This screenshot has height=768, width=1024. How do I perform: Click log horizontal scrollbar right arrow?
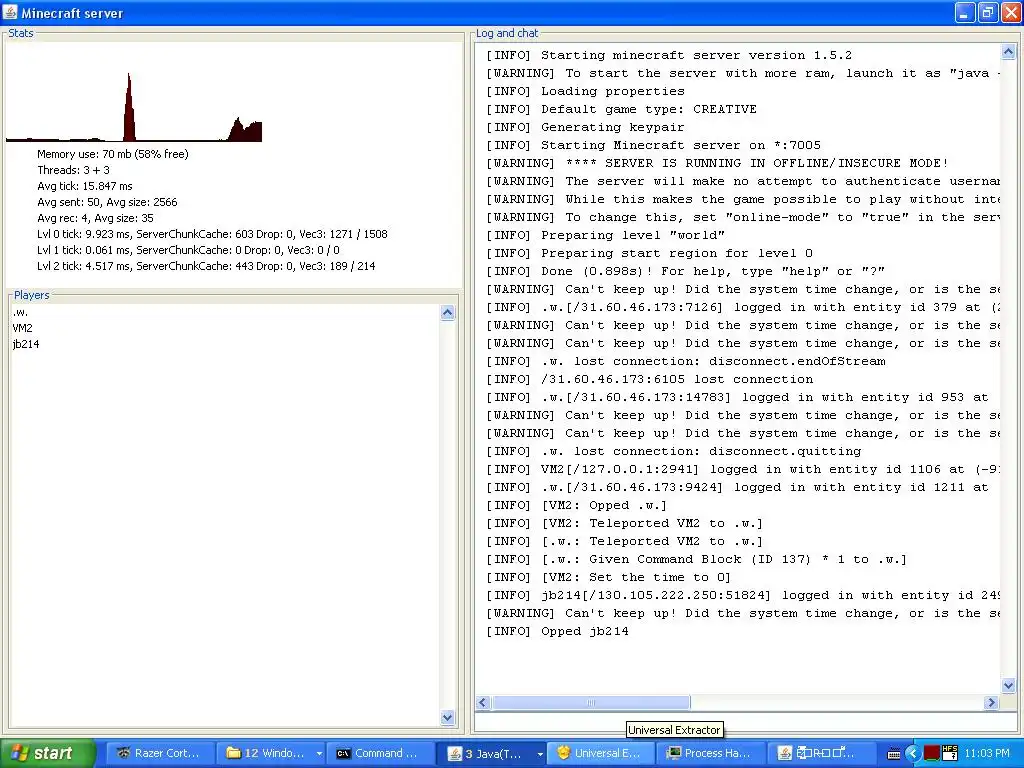991,703
